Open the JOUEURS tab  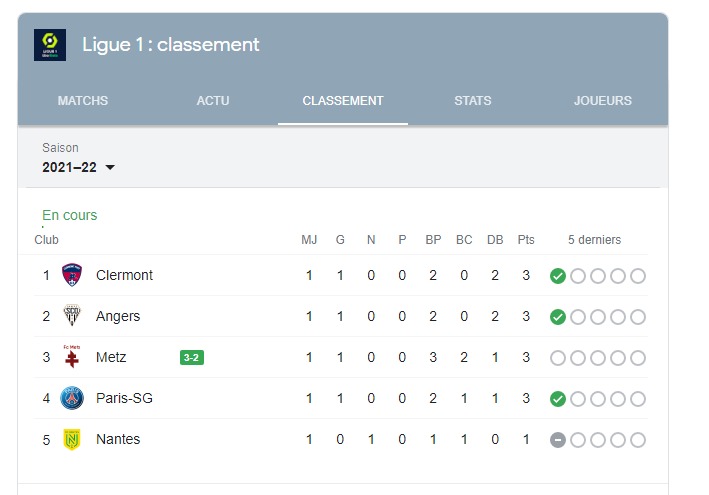(x=603, y=101)
